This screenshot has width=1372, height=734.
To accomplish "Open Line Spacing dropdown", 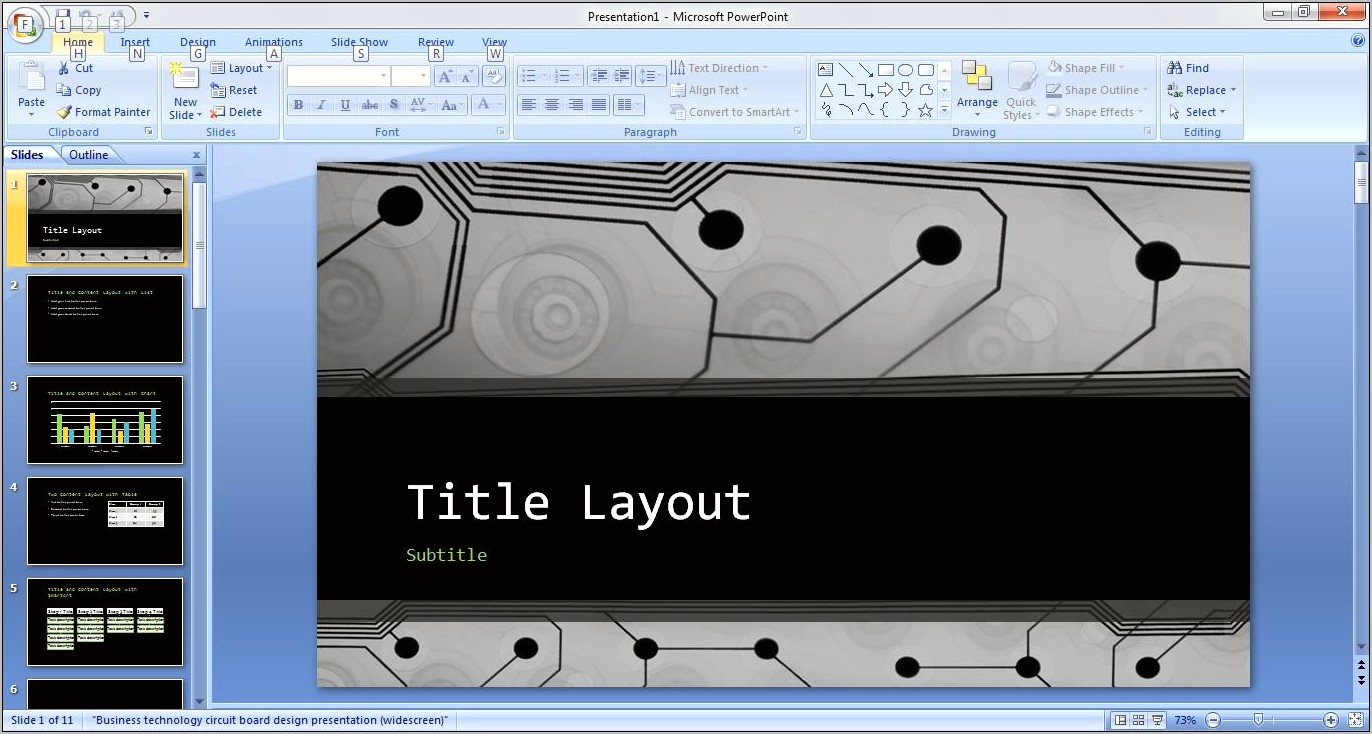I will pyautogui.click(x=651, y=76).
